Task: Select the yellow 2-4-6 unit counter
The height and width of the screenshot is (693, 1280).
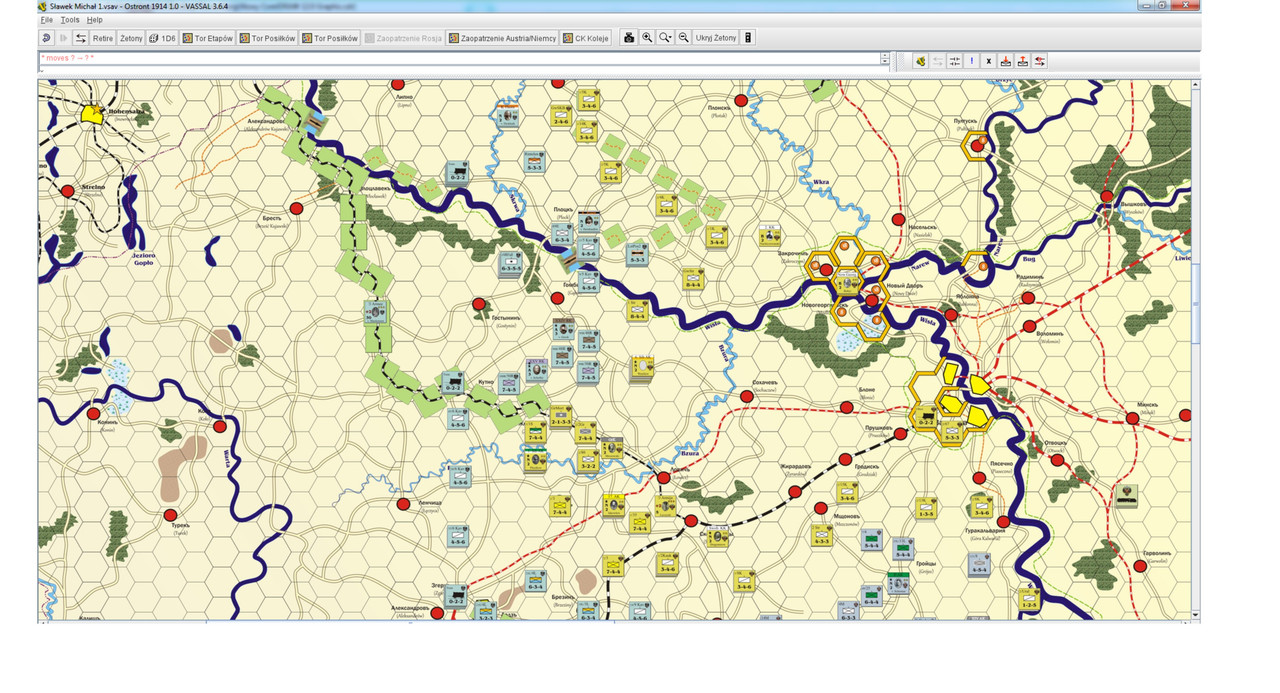Action: [x=561, y=115]
